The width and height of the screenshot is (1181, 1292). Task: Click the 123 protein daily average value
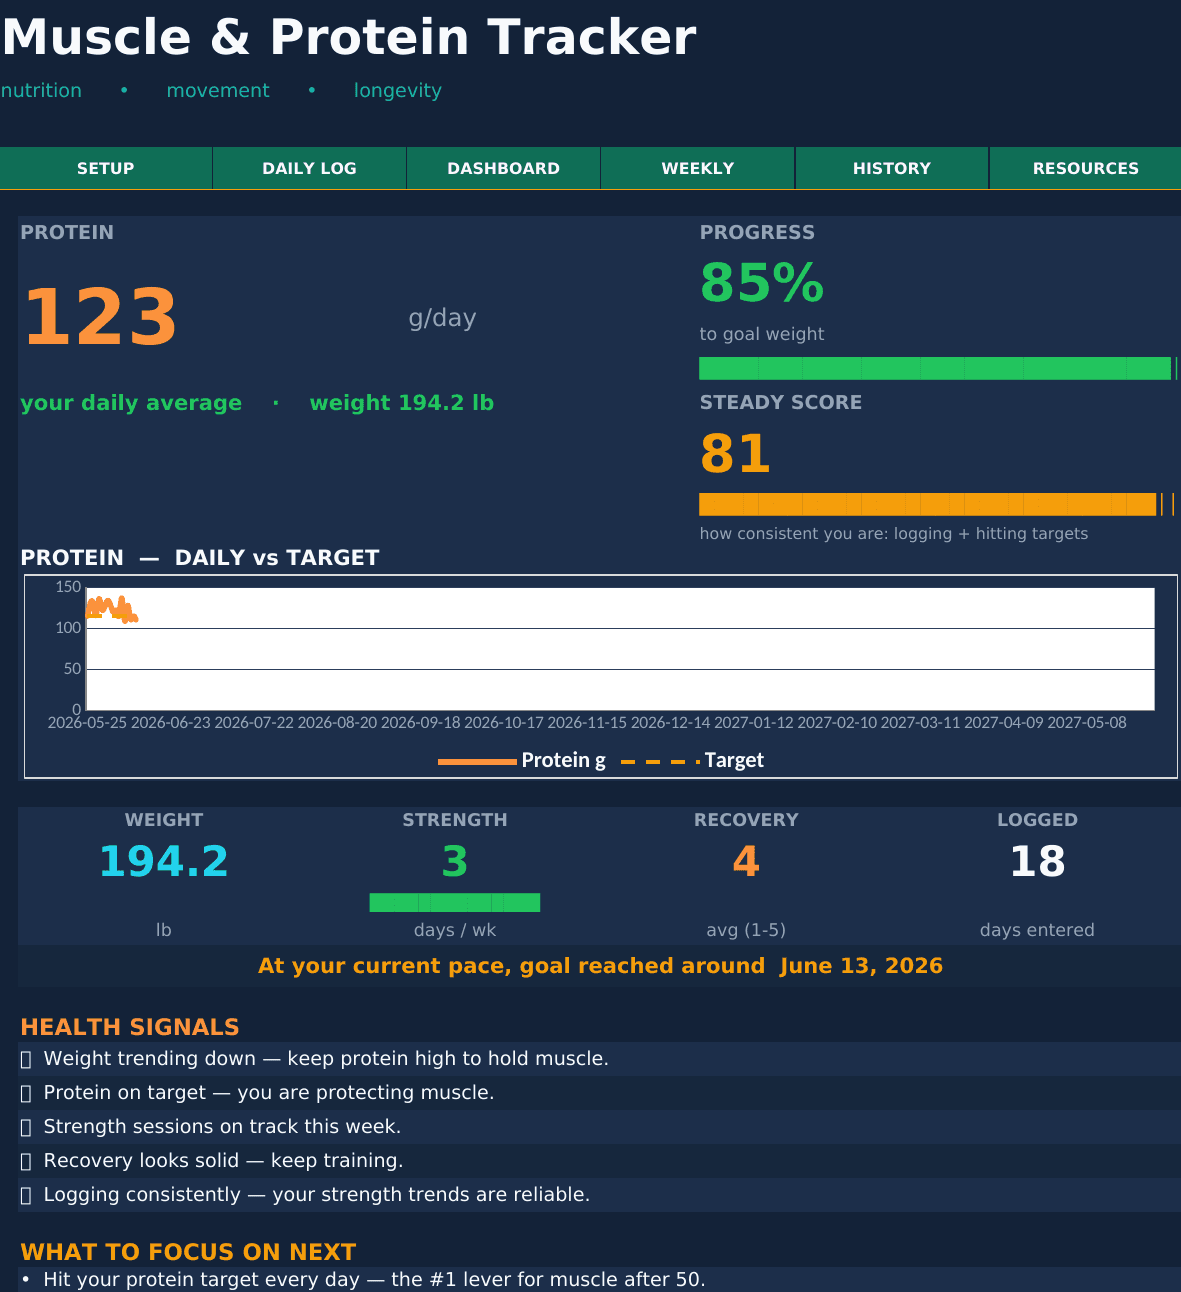[100, 318]
